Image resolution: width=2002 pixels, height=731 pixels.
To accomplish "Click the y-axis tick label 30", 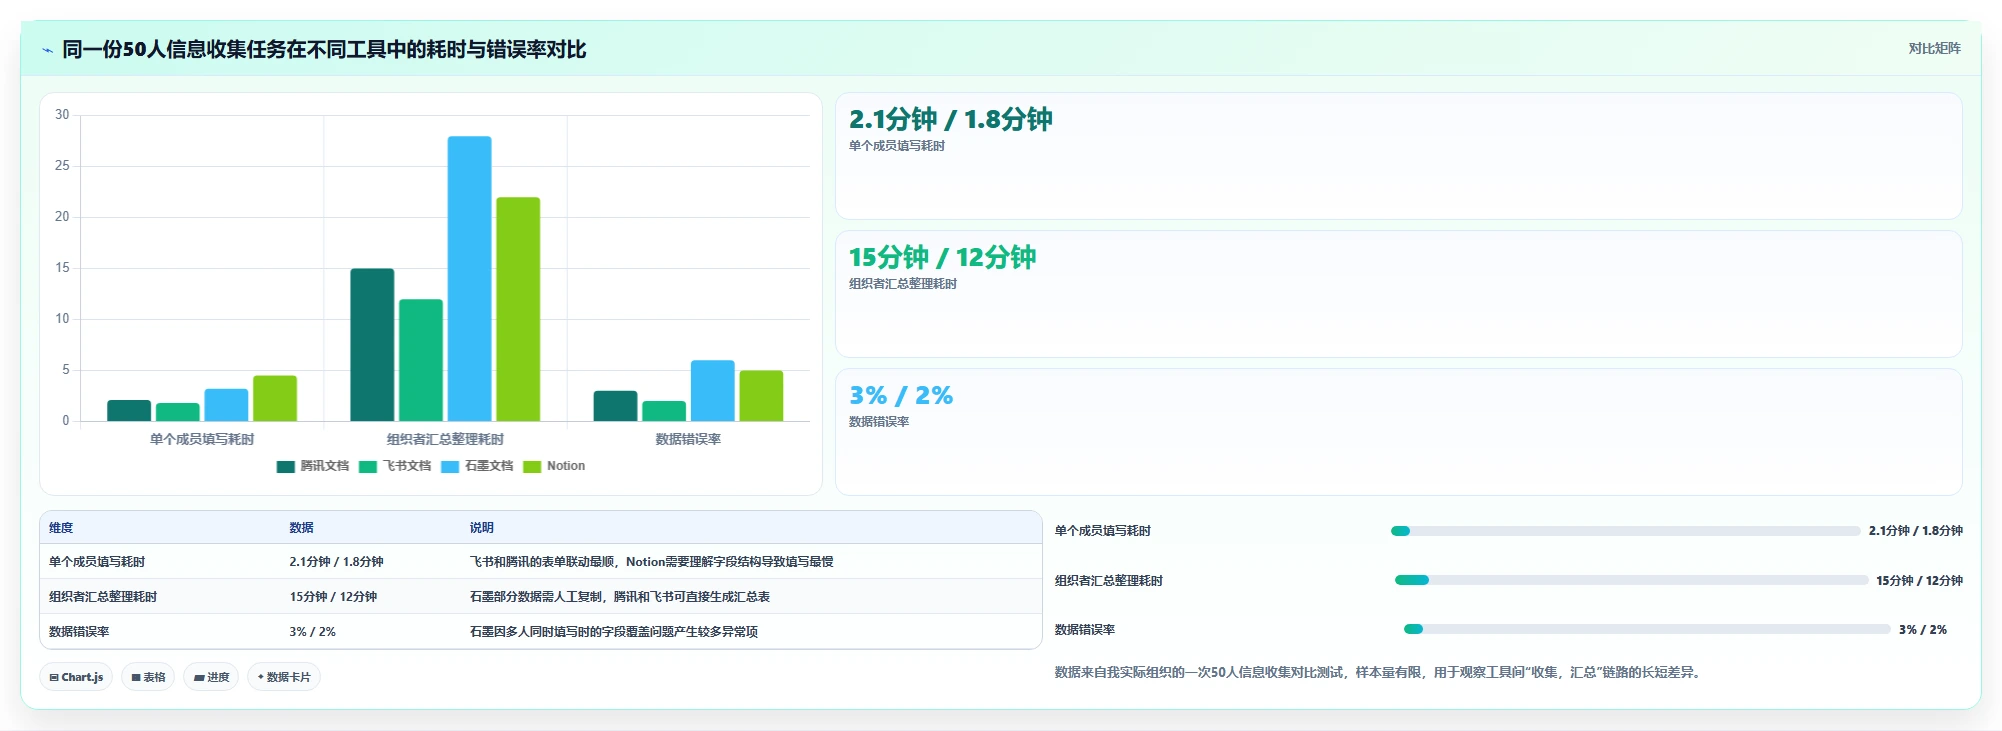I will [x=62, y=115].
